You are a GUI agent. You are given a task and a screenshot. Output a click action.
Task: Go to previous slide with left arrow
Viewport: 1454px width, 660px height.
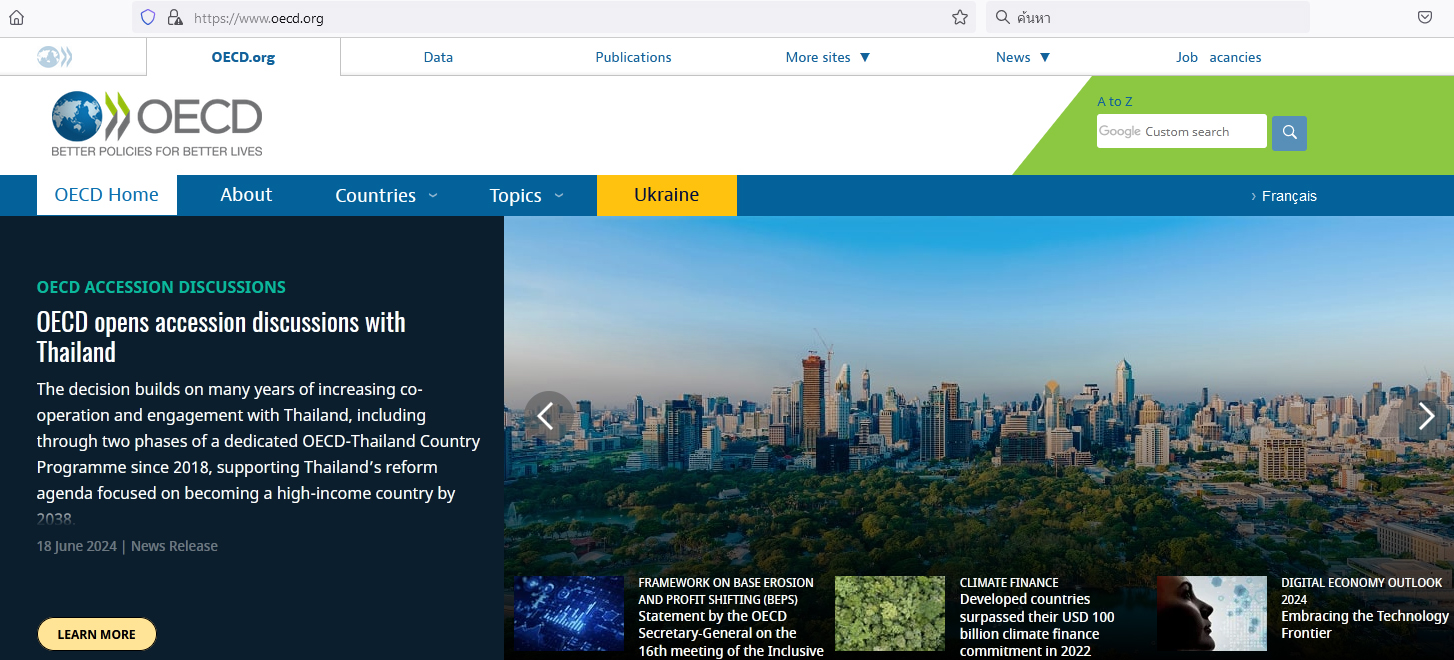tap(546, 415)
